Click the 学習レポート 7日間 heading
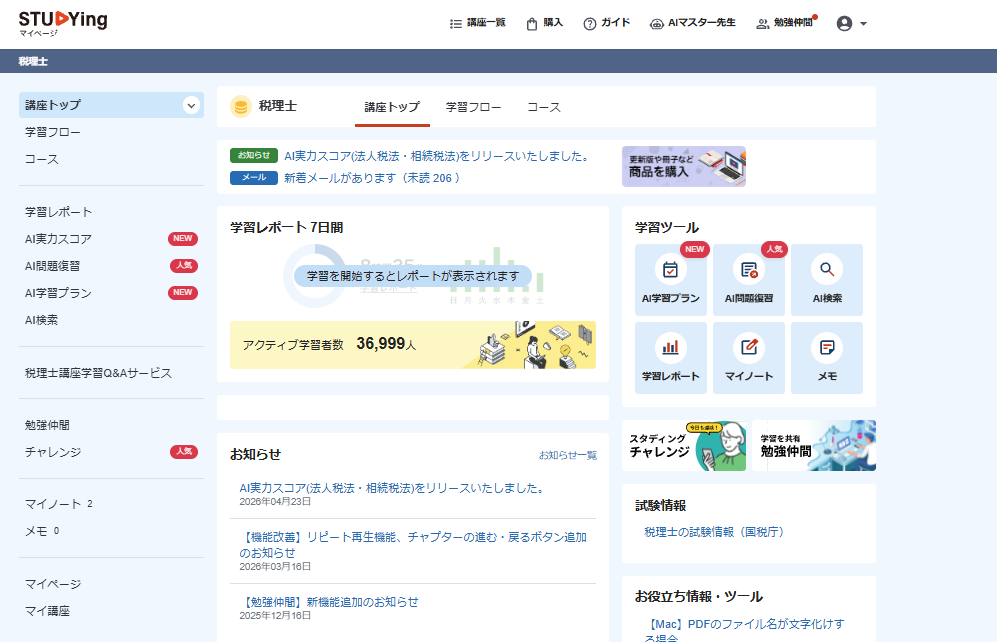997x642 pixels. click(287, 228)
